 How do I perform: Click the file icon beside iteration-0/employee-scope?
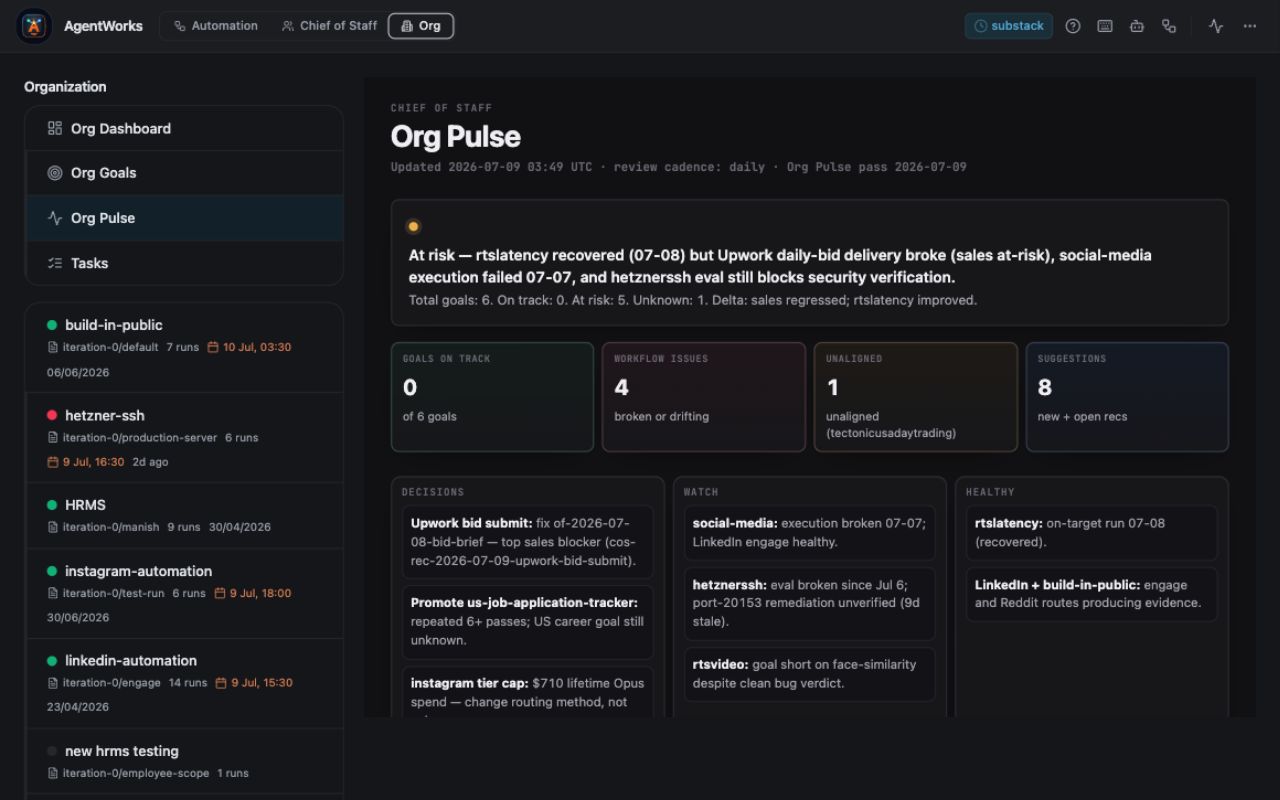[x=53, y=773]
